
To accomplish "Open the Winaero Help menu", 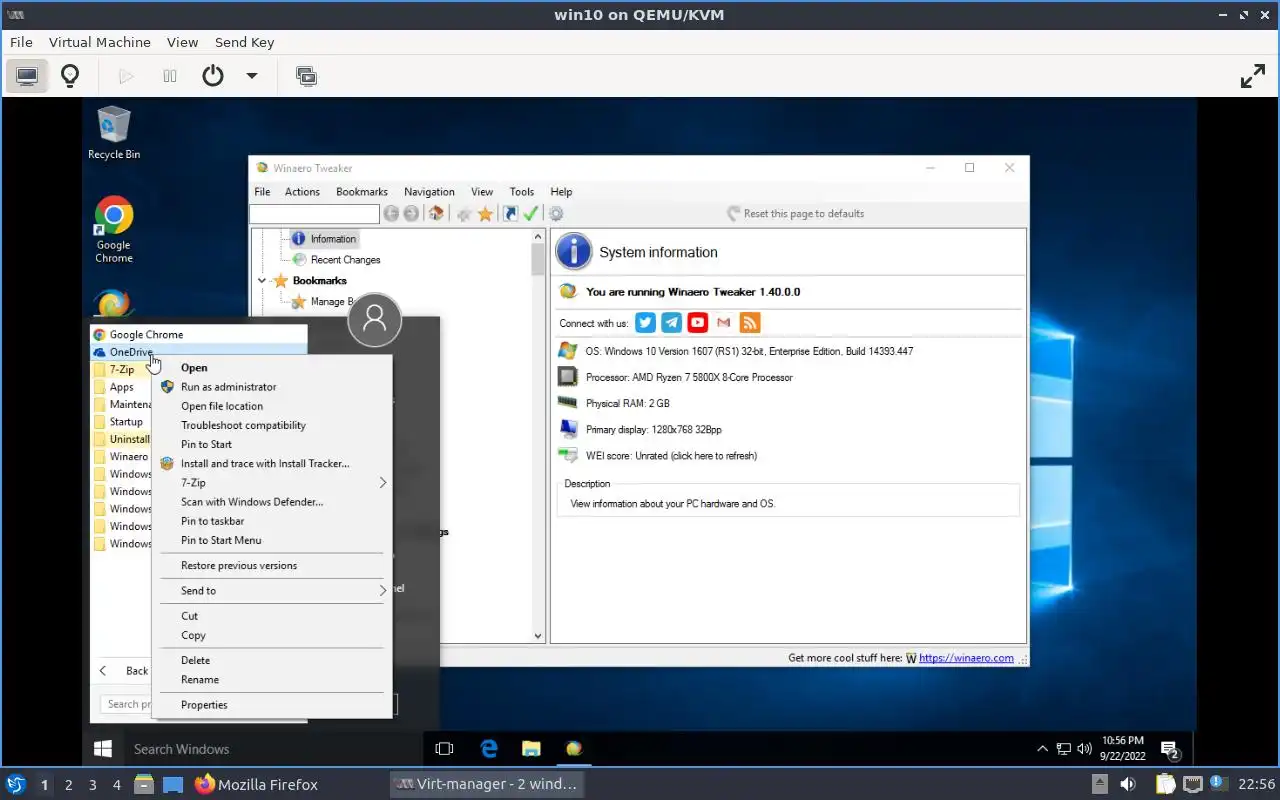I will [x=561, y=192].
